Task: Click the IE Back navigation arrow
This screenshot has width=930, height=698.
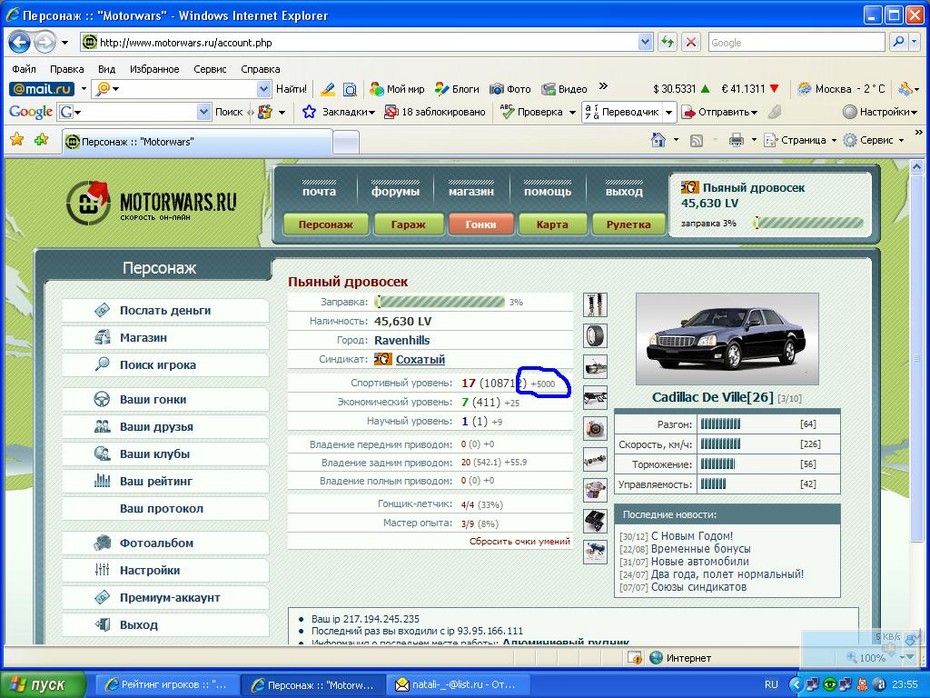Action: click(x=20, y=42)
